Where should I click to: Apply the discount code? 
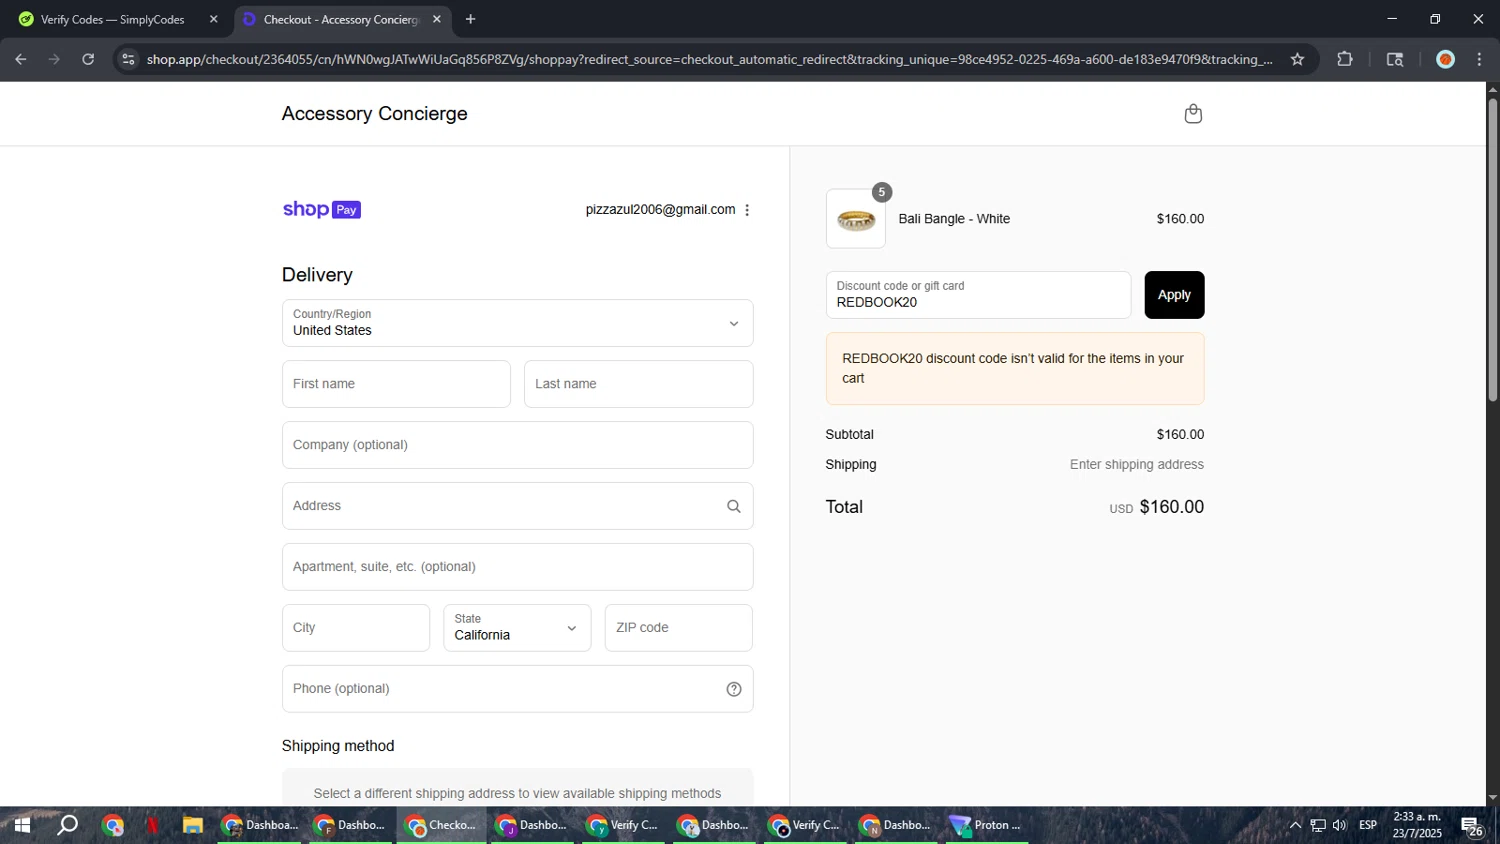pyautogui.click(x=1174, y=295)
